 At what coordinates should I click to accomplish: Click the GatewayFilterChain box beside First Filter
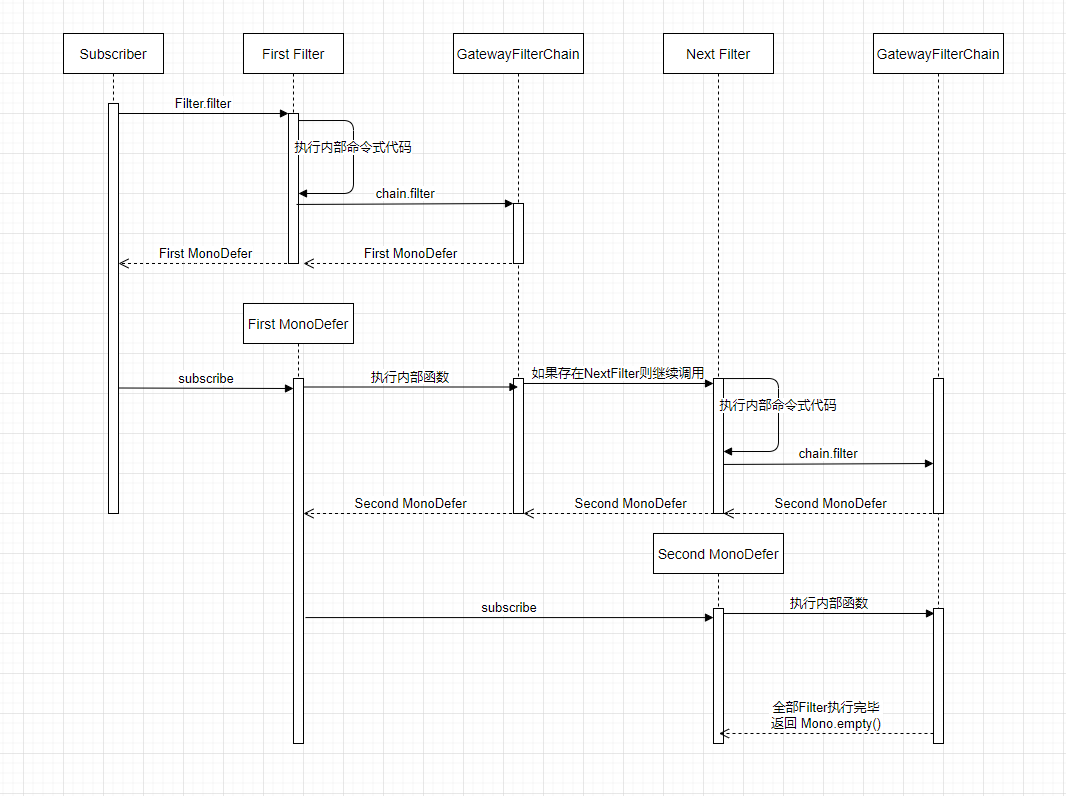518,54
